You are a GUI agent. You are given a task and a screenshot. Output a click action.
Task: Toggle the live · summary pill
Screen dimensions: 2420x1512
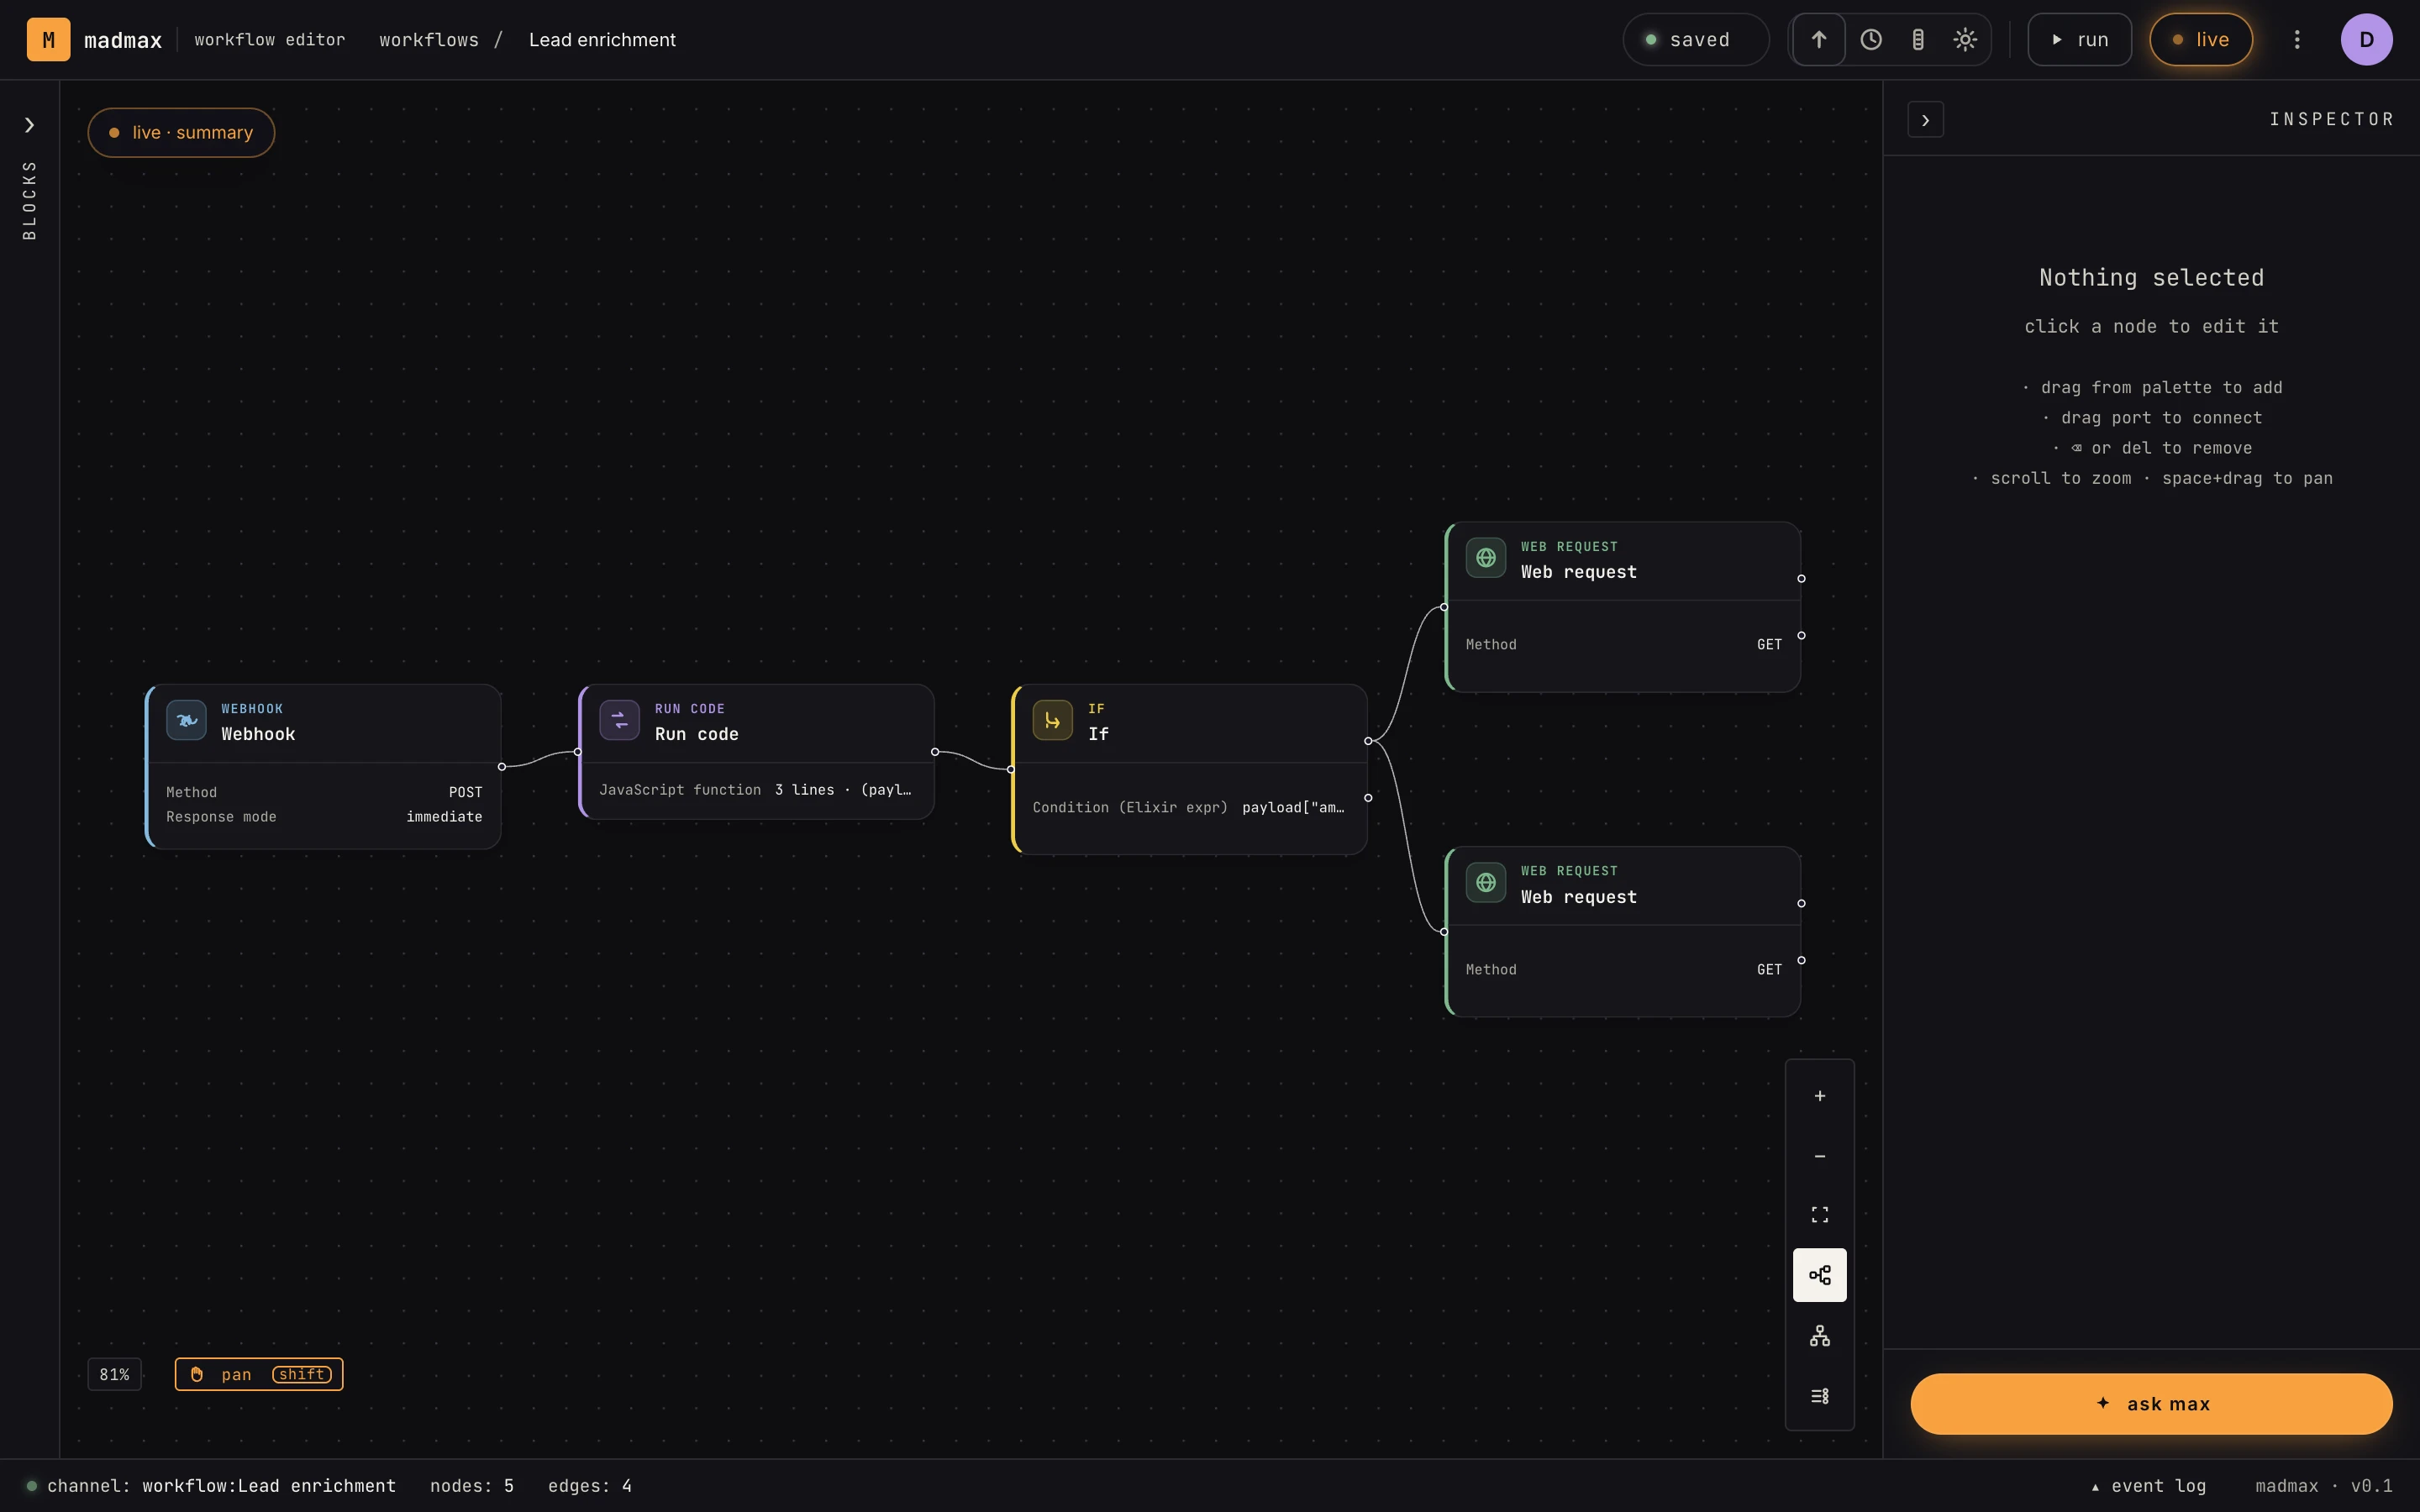pos(181,133)
